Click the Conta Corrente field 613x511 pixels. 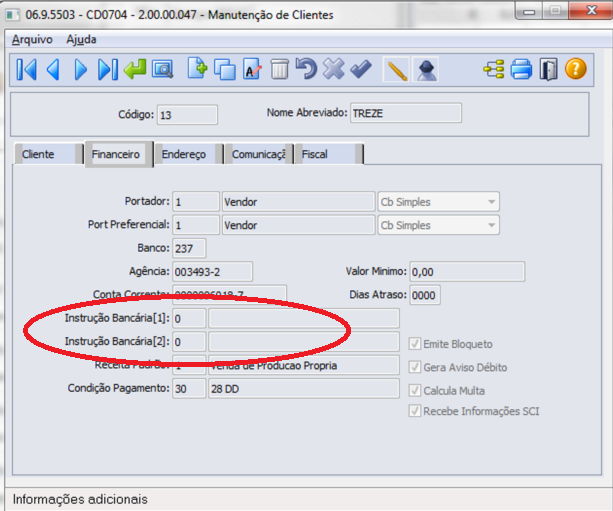pyautogui.click(x=229, y=293)
